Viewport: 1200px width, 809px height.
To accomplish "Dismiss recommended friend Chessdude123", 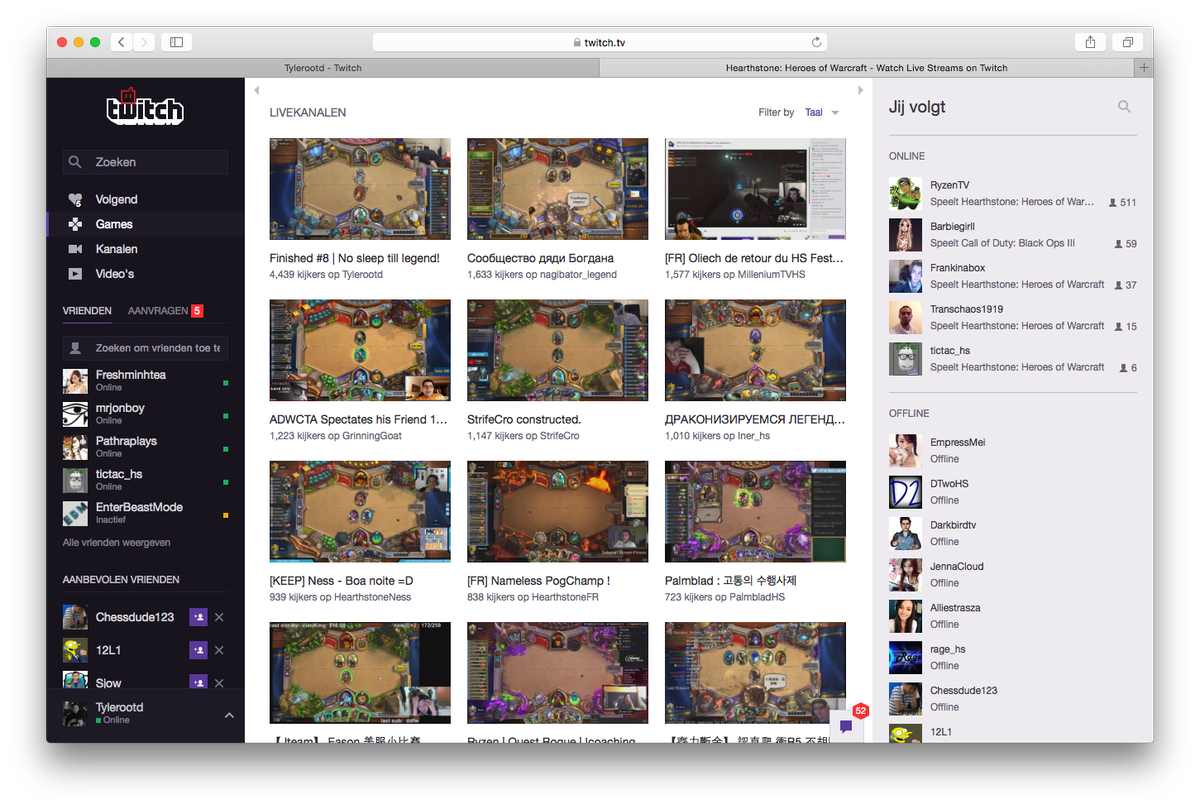I will coord(220,618).
